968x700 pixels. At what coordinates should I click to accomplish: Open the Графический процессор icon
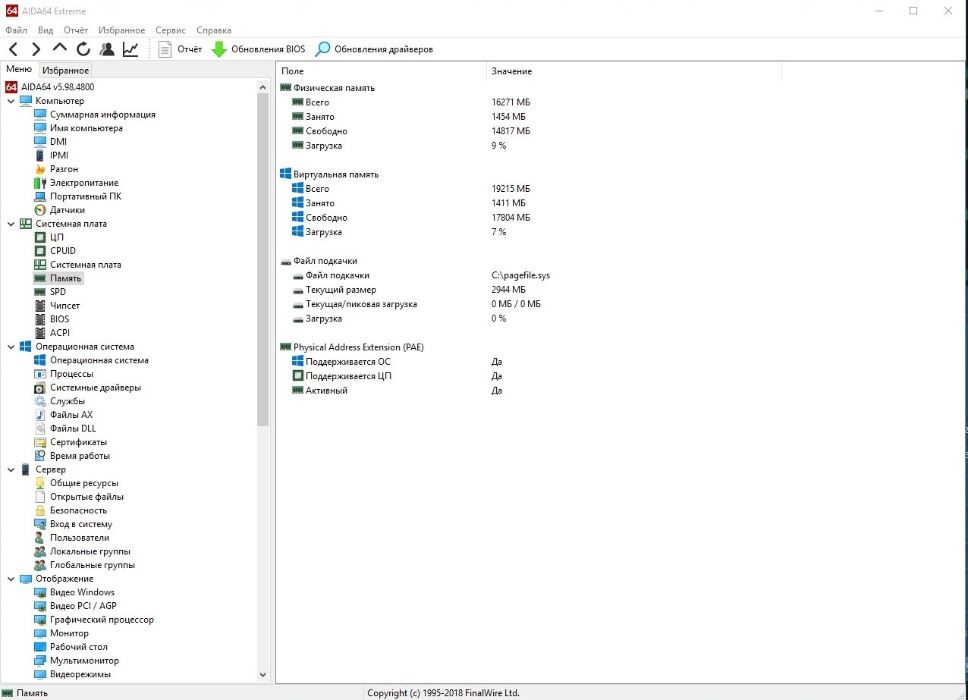tap(40, 620)
